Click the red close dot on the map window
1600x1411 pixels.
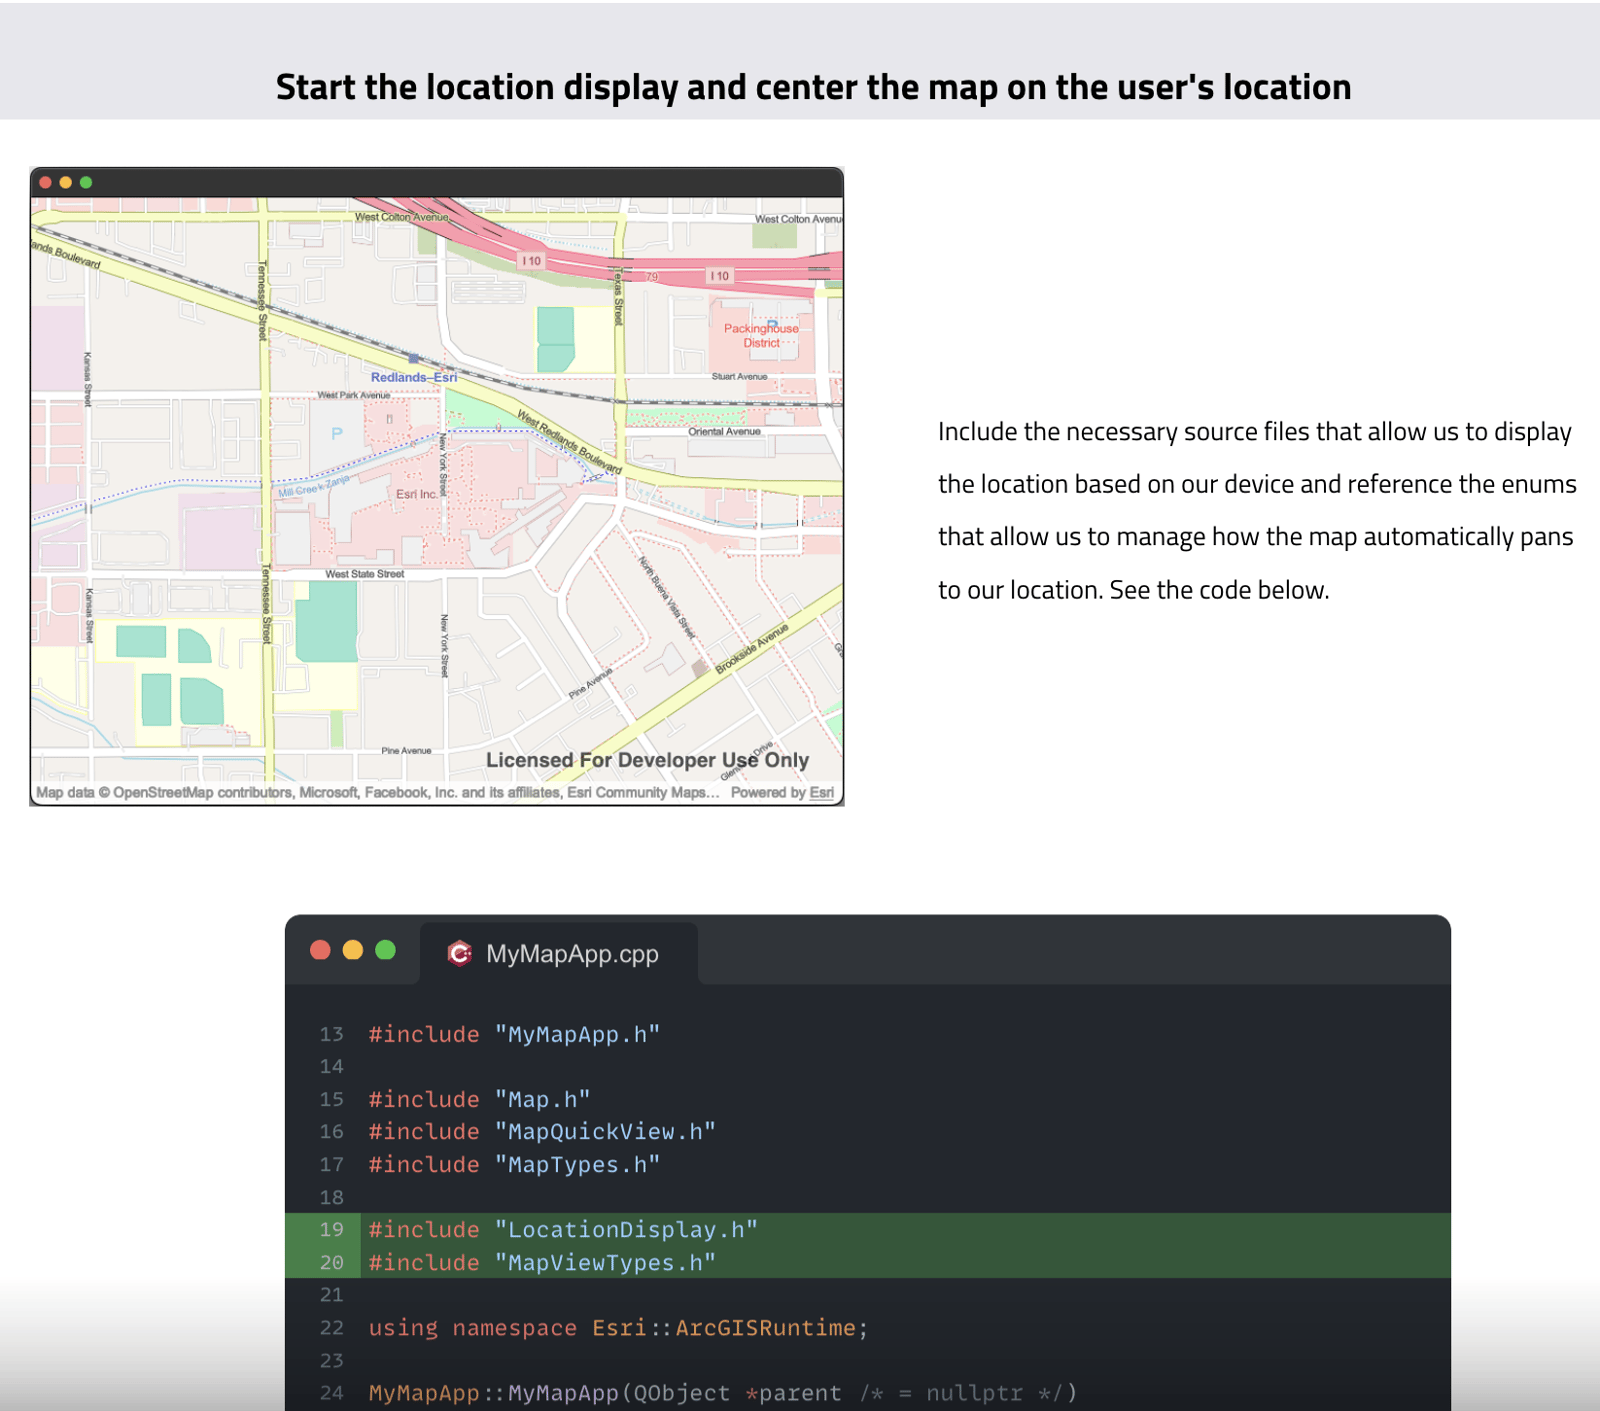tap(45, 182)
